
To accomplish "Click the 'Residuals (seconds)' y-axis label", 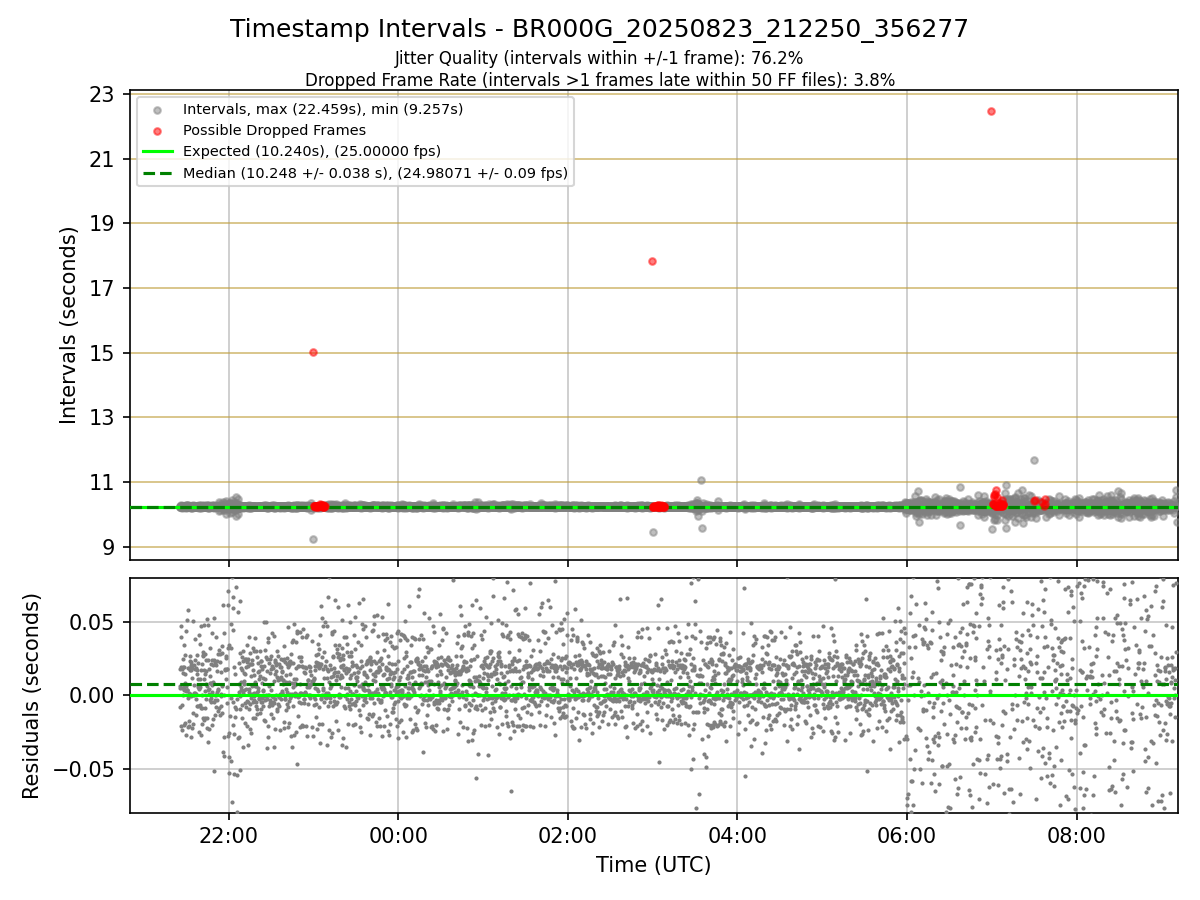I will point(31,696).
